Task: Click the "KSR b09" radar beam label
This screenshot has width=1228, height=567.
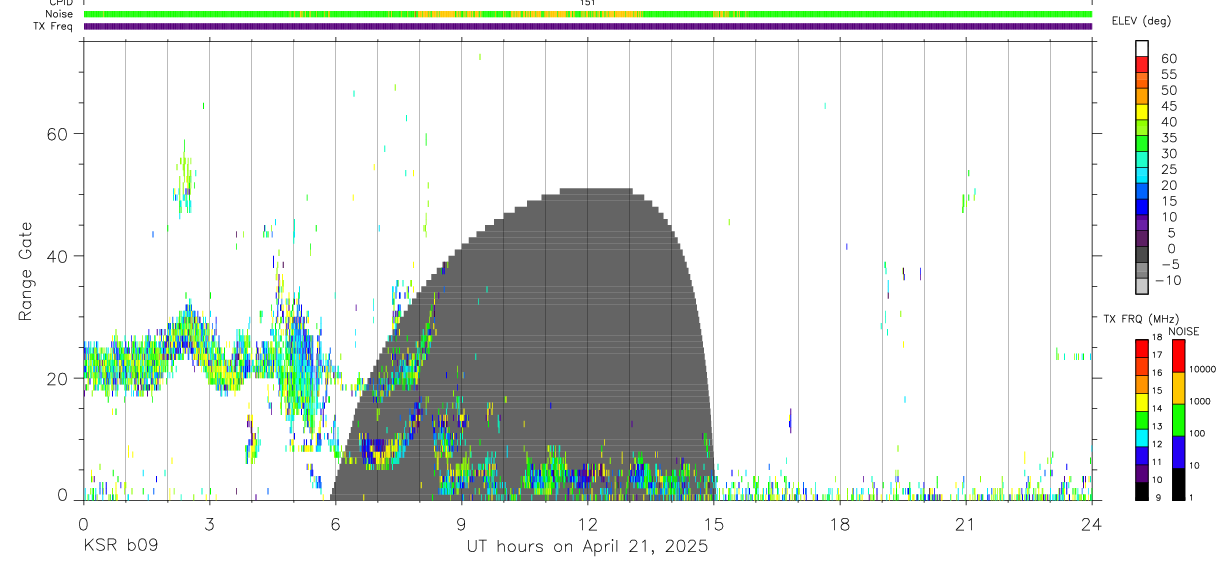Action: click(x=120, y=547)
